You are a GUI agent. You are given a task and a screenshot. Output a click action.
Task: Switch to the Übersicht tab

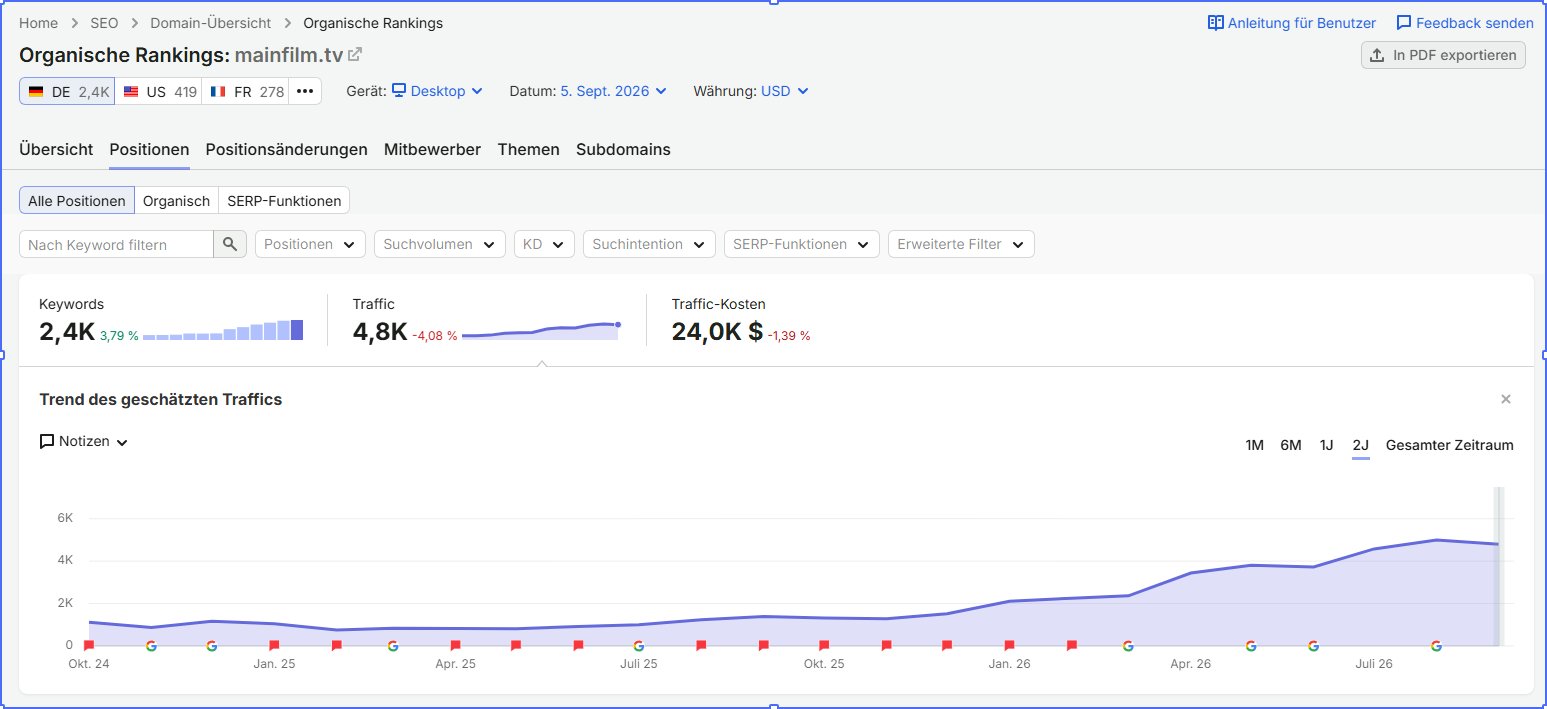56,149
